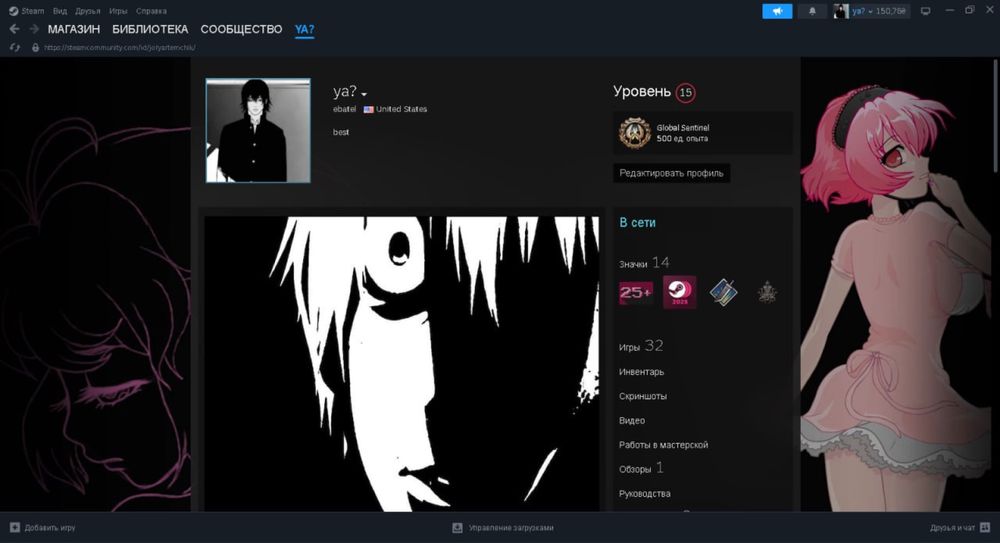Click the steamcommunity URL text
Screen dimensions: 1000x543
120,47
